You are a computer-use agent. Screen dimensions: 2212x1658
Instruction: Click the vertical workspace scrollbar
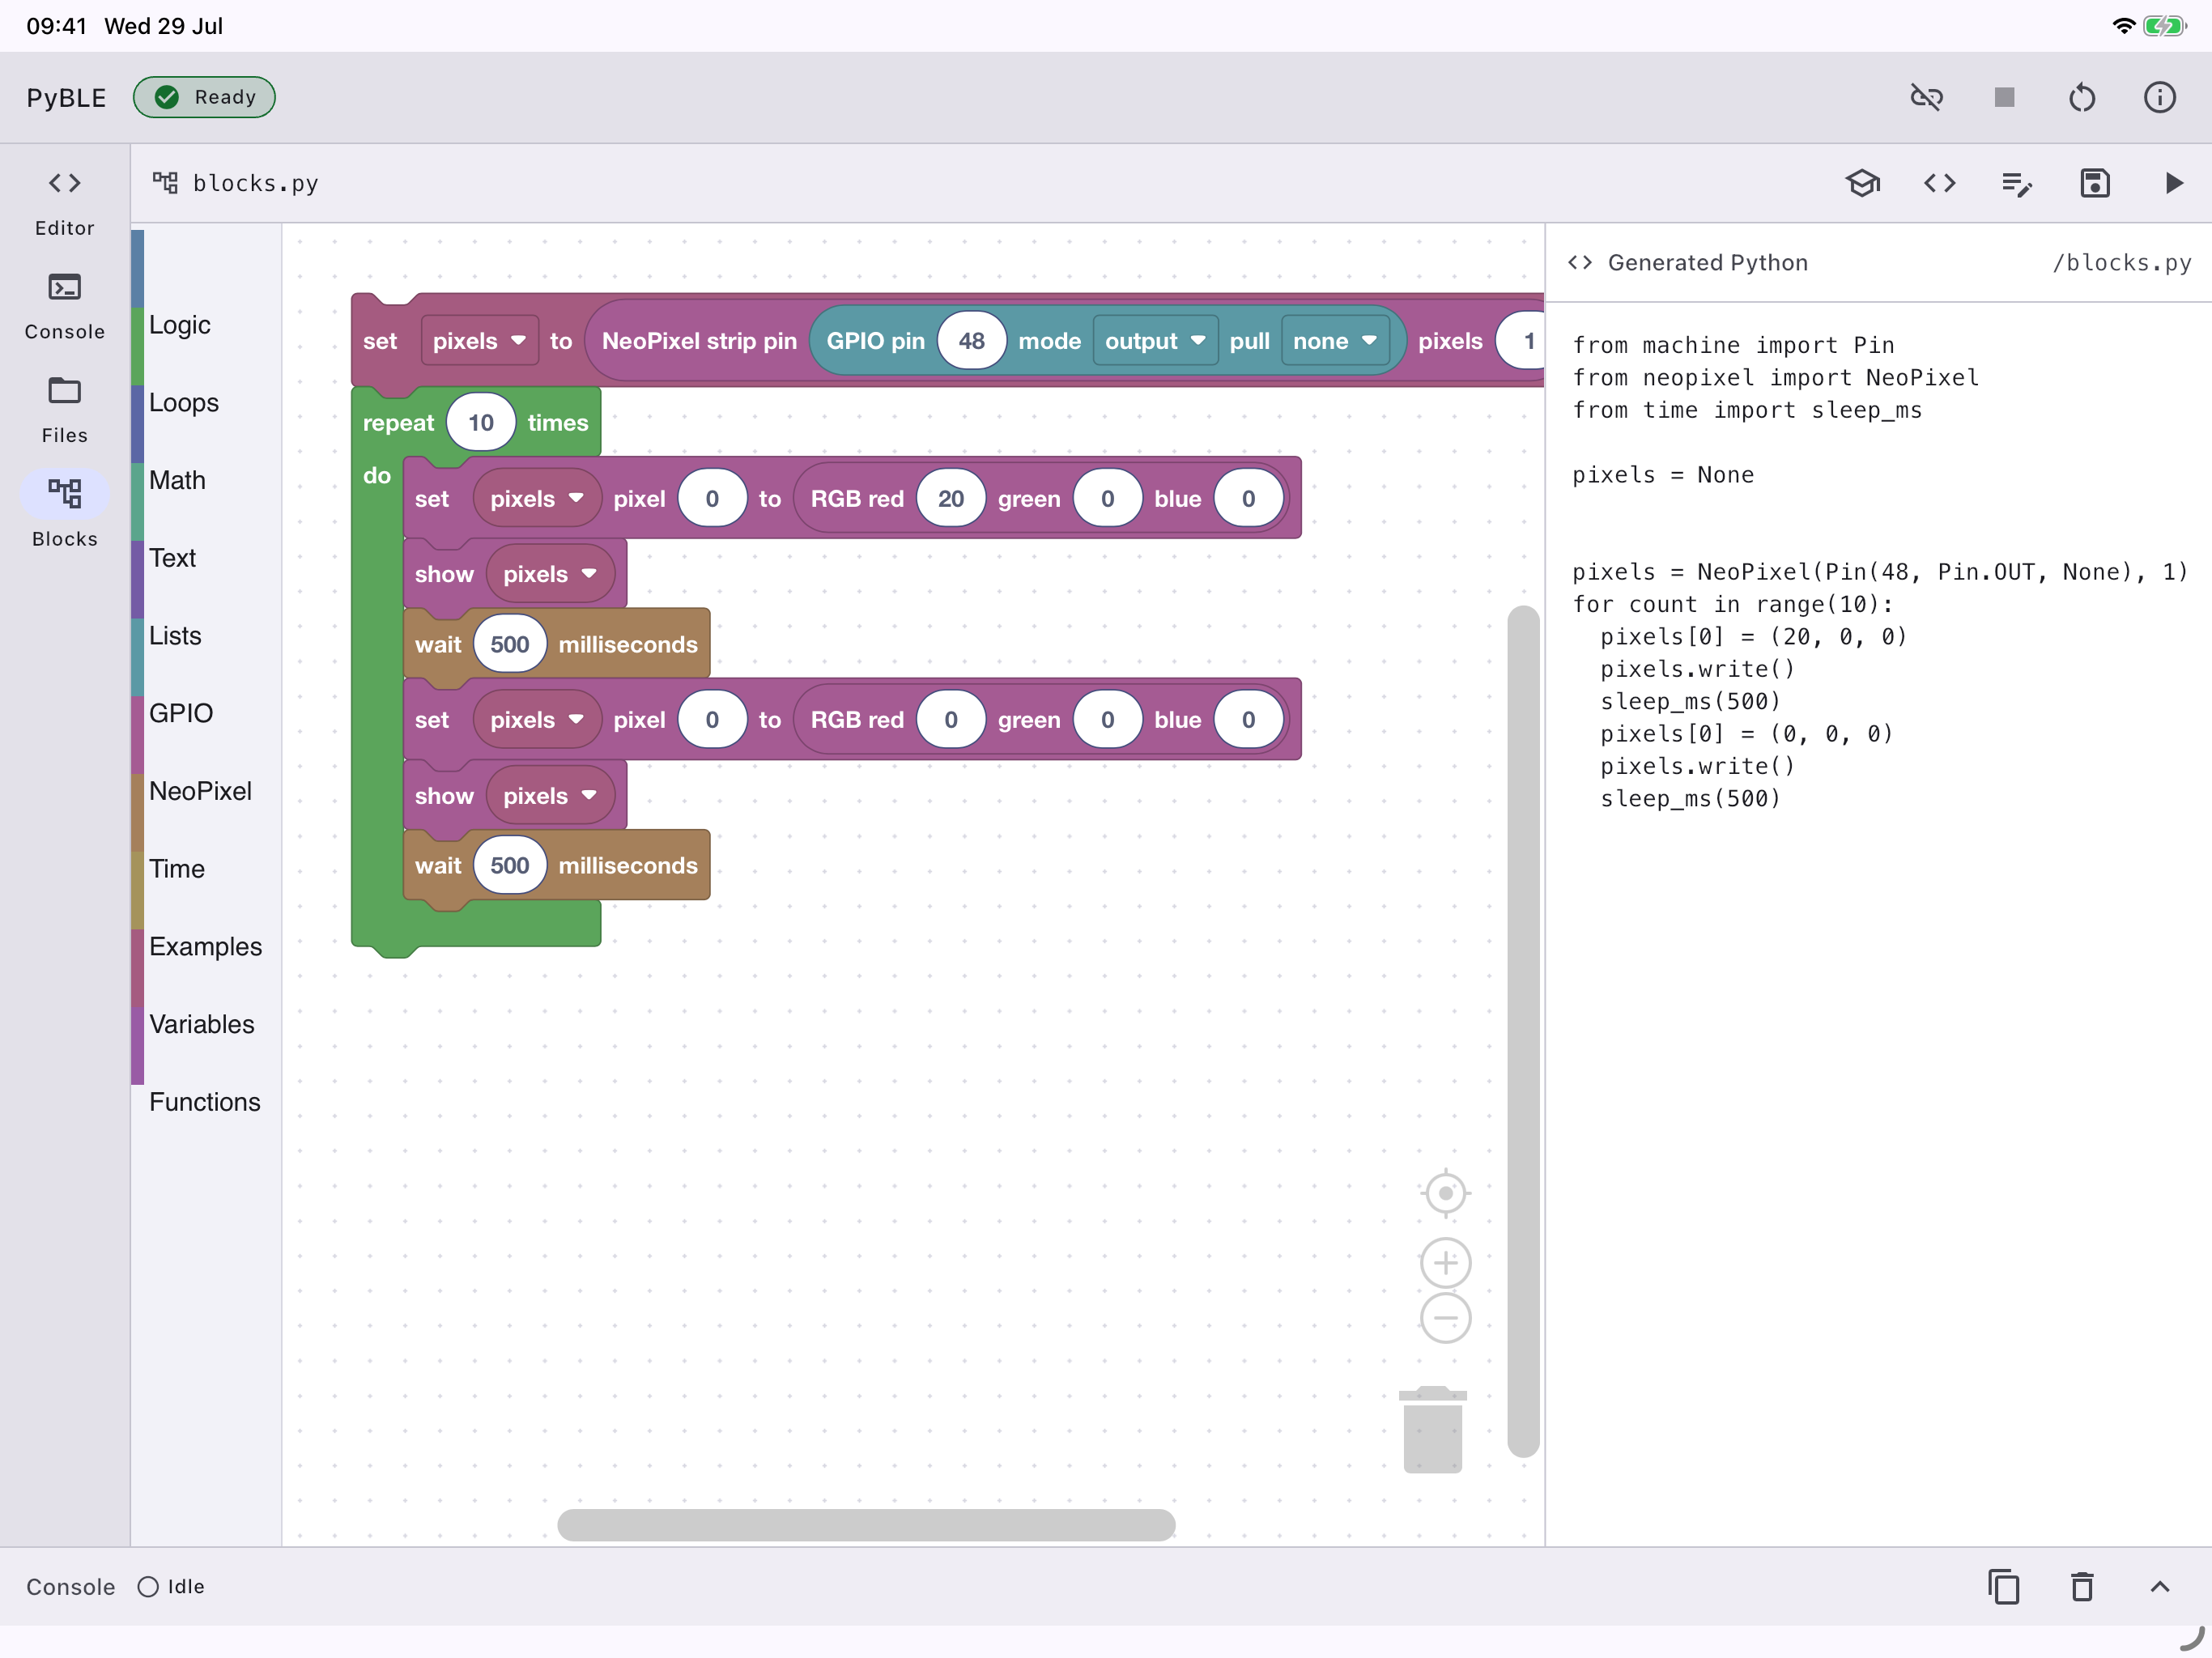(1522, 1031)
